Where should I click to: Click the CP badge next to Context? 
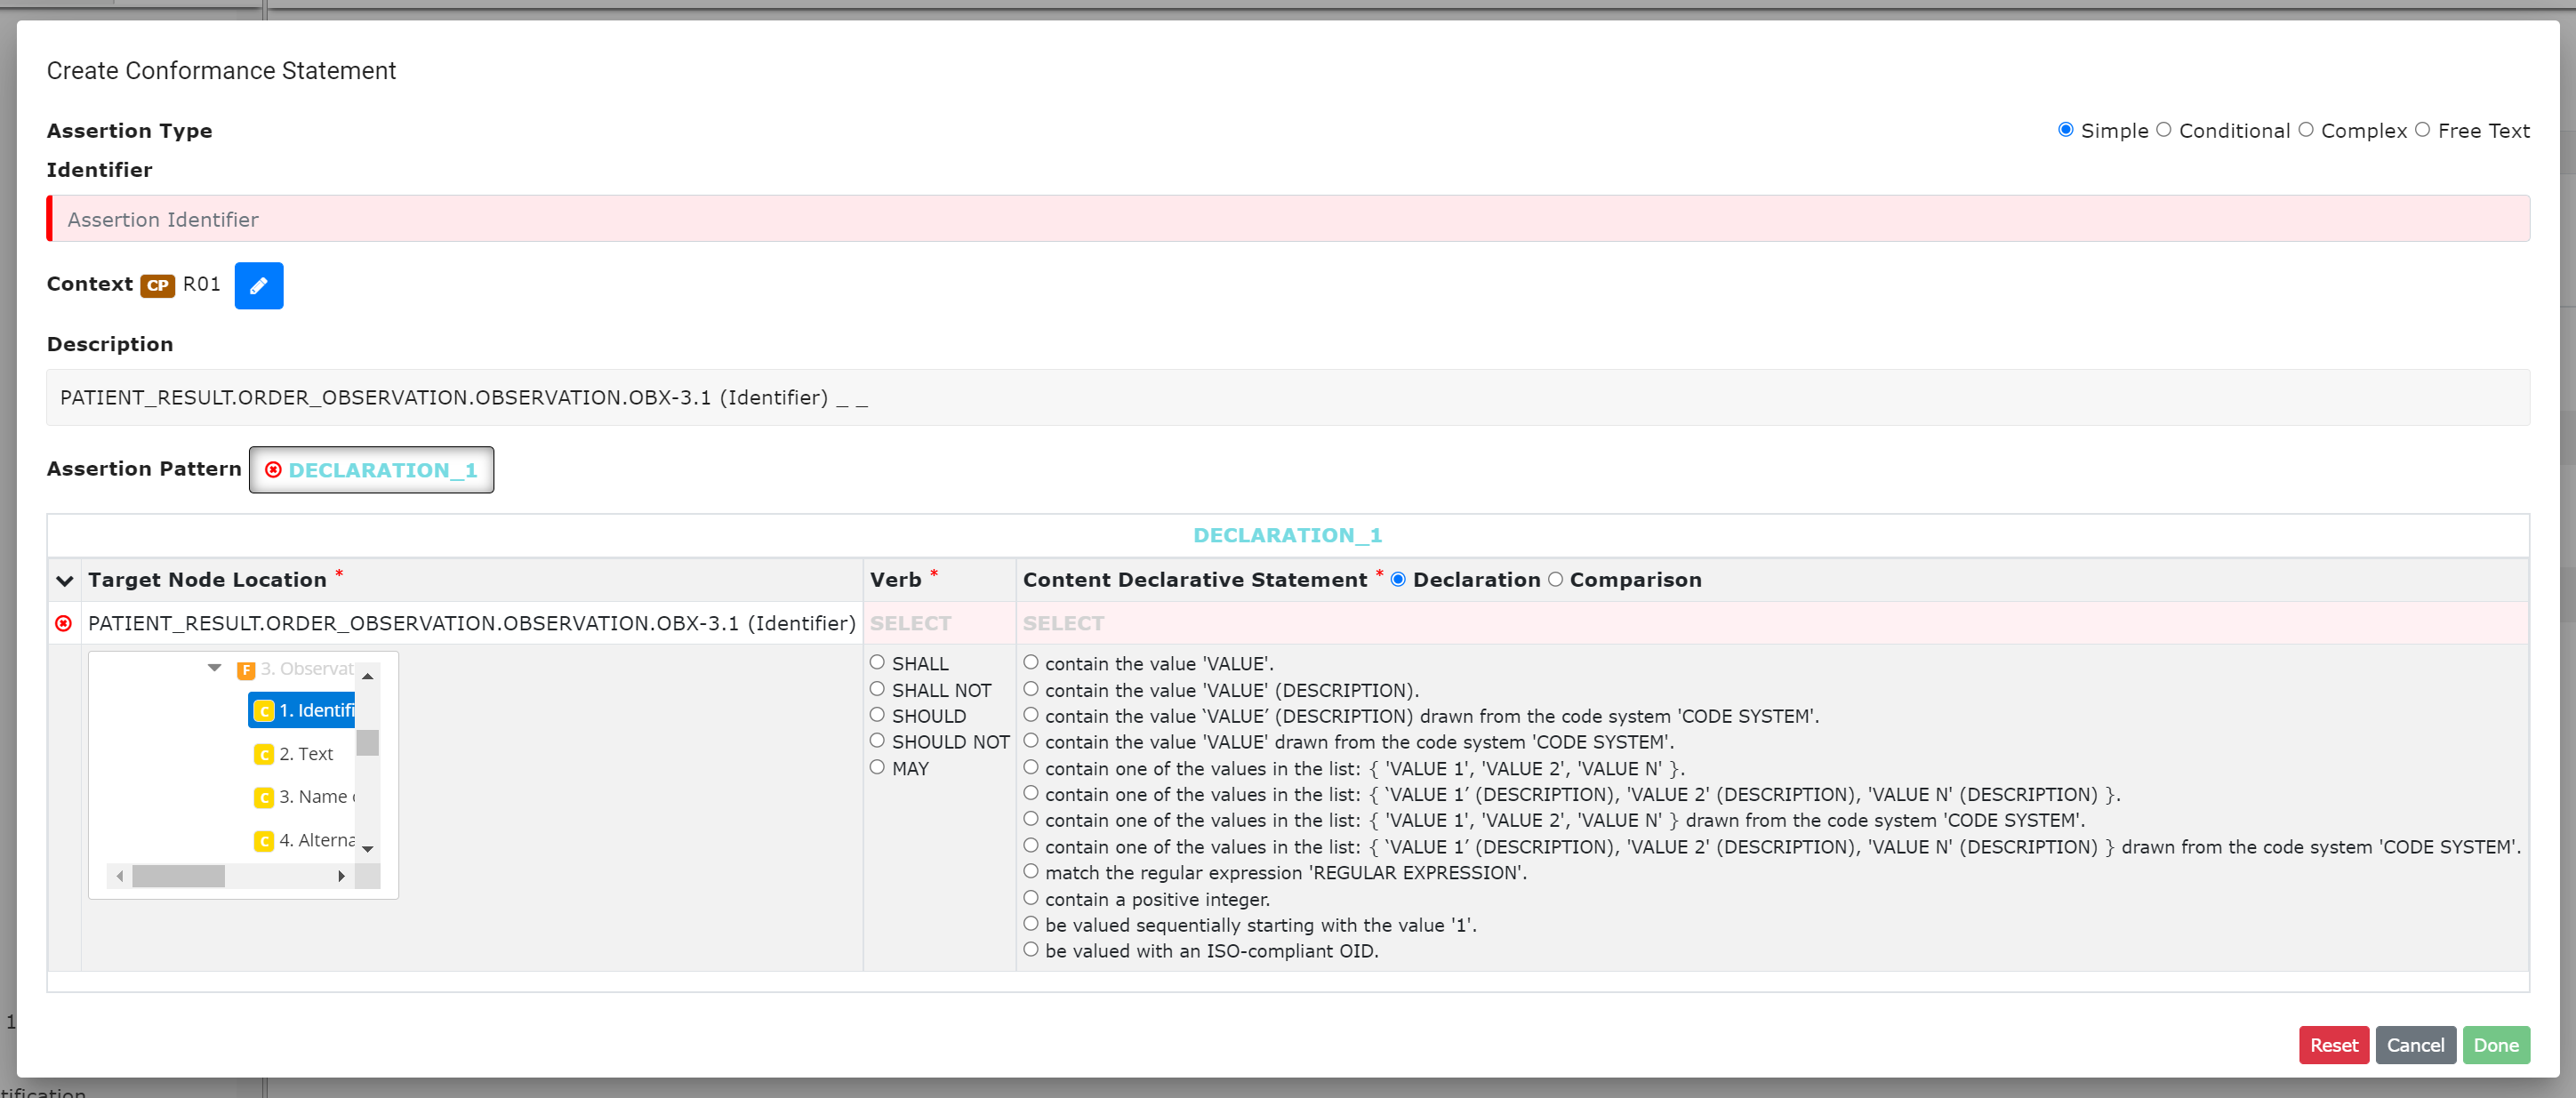coord(157,286)
